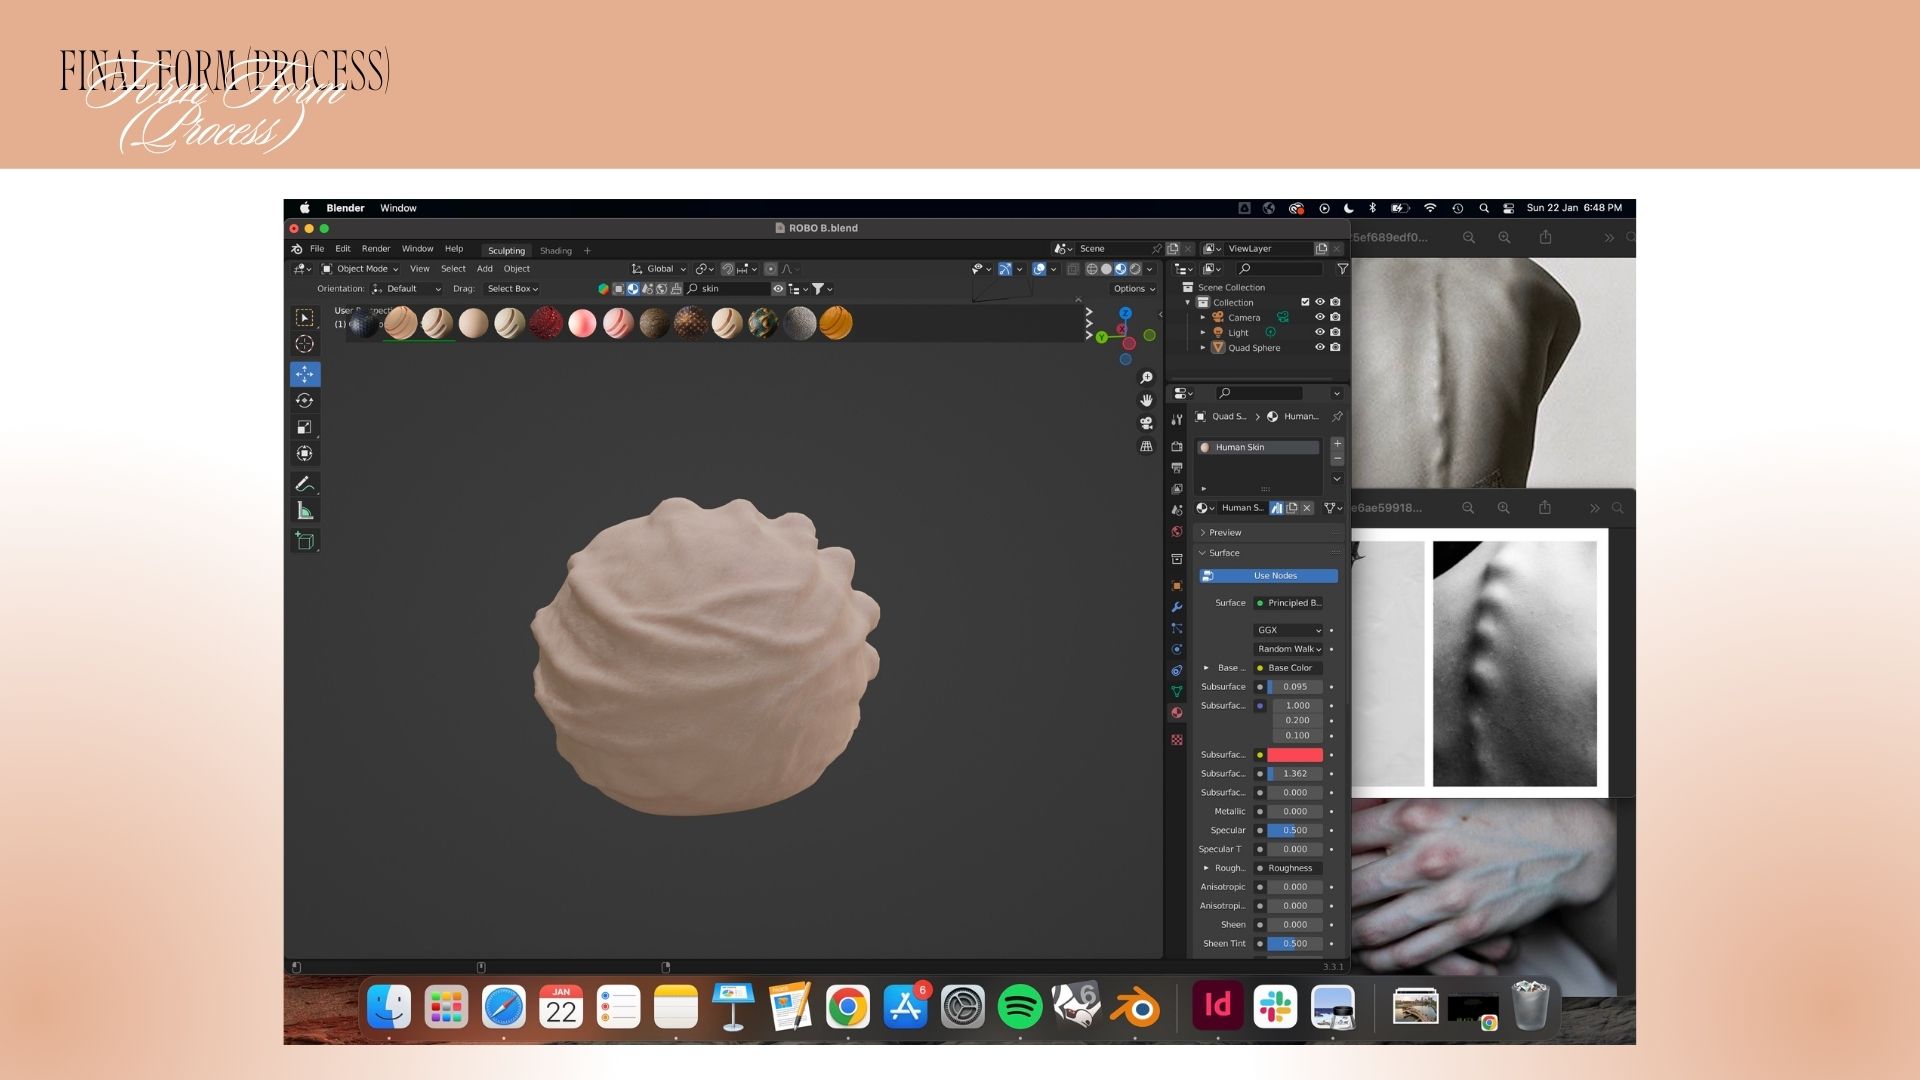This screenshot has width=1920, height=1080.
Task: Toggle the camera view icon
Action: tap(1146, 423)
